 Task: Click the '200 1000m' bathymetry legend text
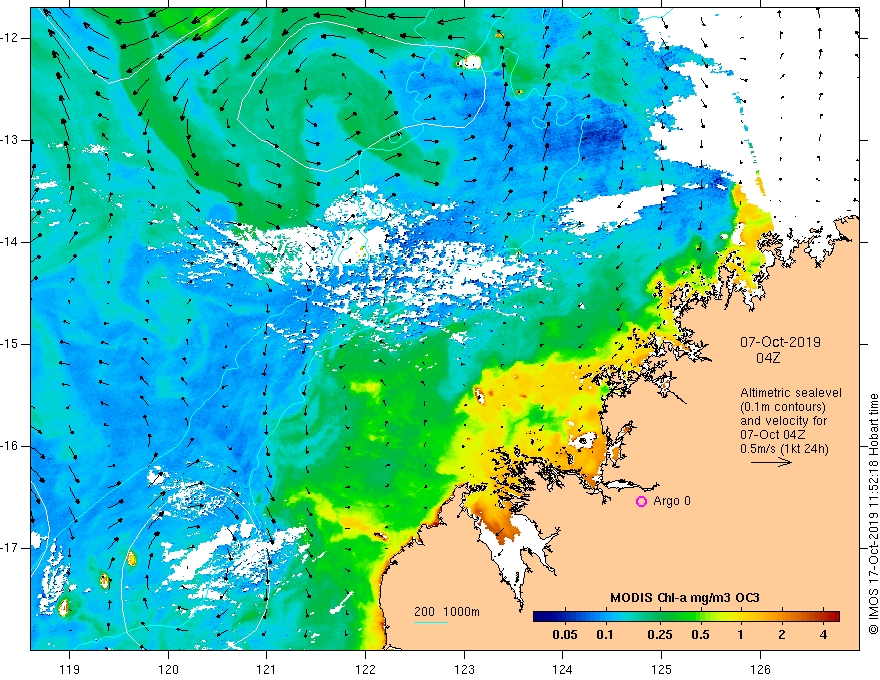[x=447, y=612]
